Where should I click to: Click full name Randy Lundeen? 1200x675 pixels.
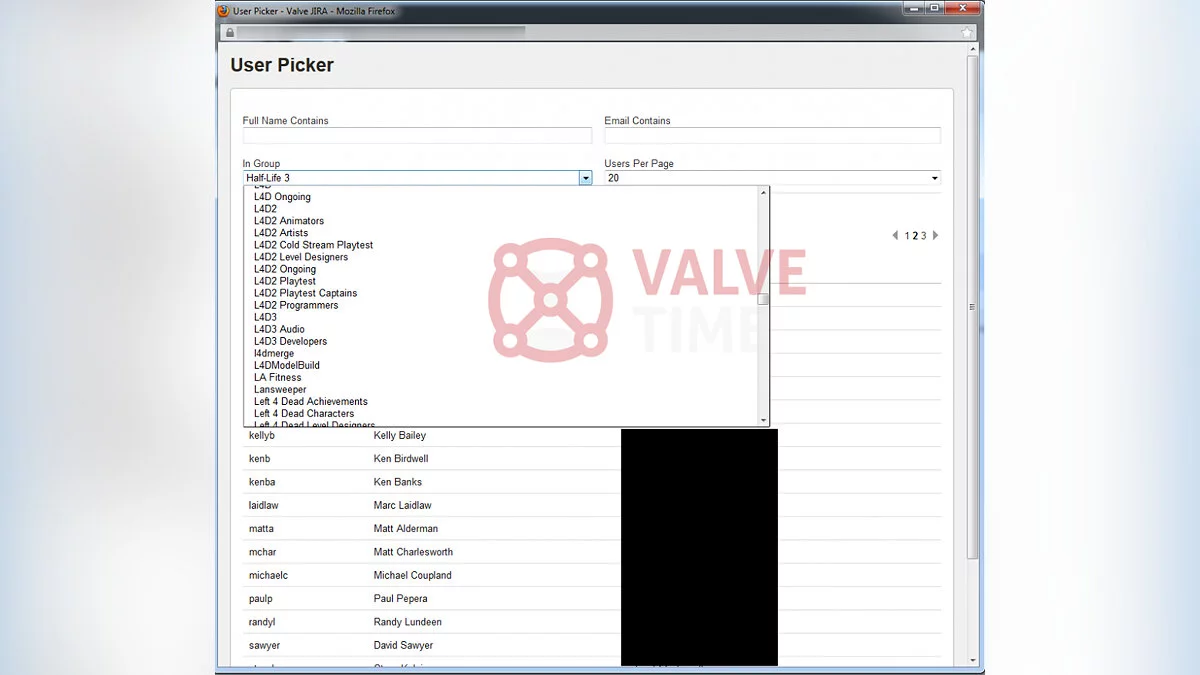pos(408,622)
